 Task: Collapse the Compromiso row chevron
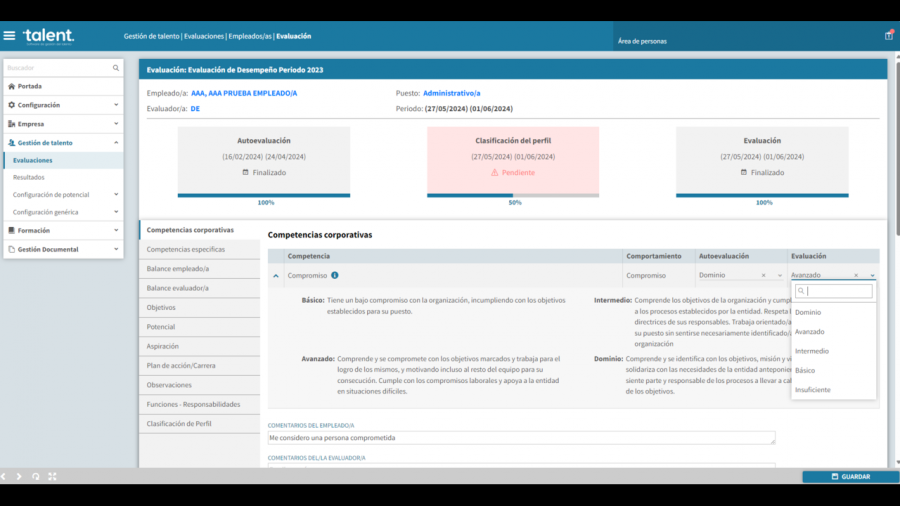click(x=276, y=276)
